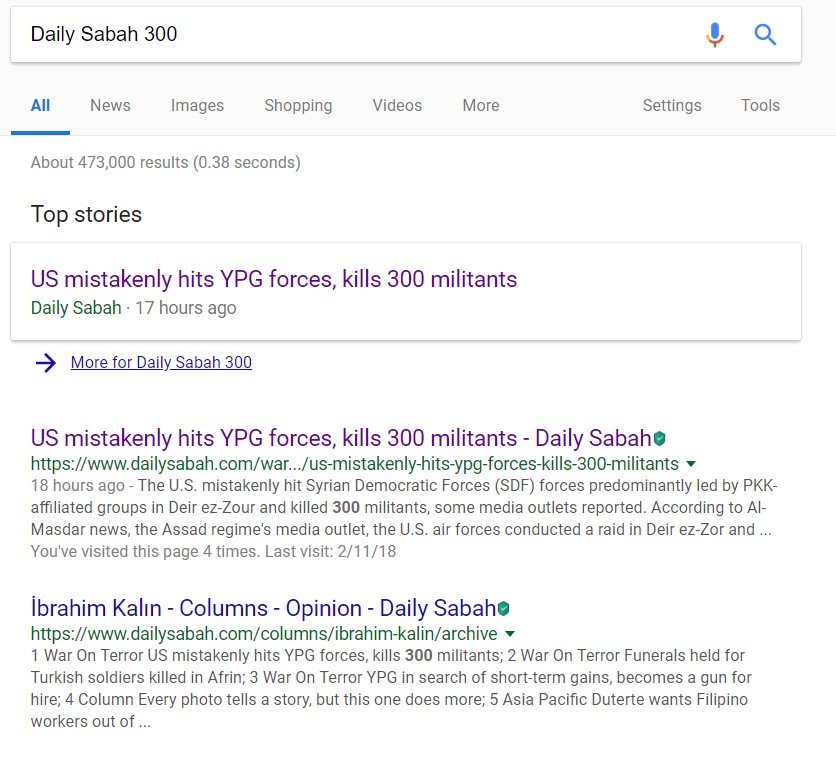The height and width of the screenshot is (759, 836).
Task: Switch to the News tab
Action: click(110, 106)
